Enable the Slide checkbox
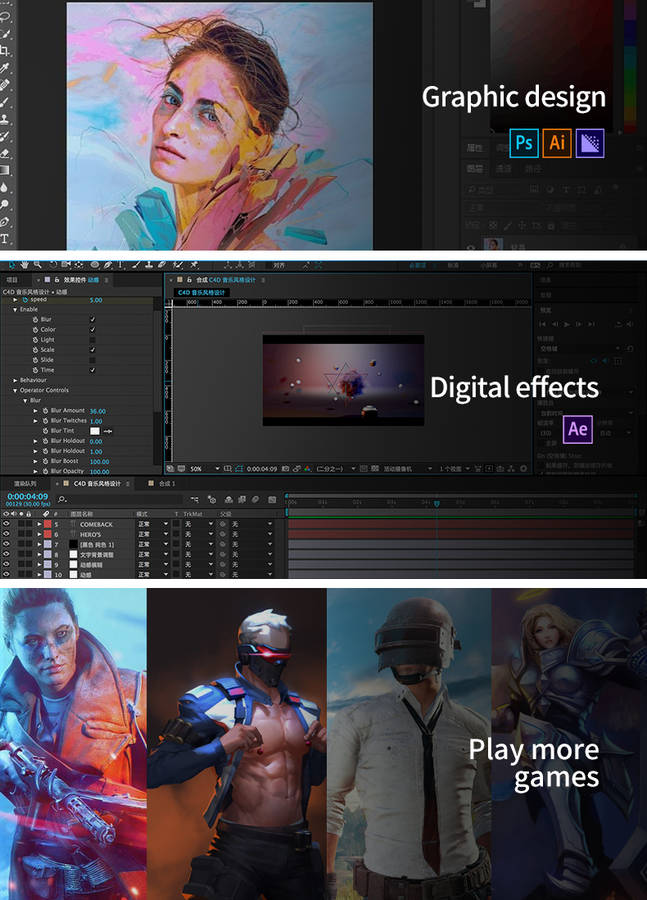 point(93,360)
